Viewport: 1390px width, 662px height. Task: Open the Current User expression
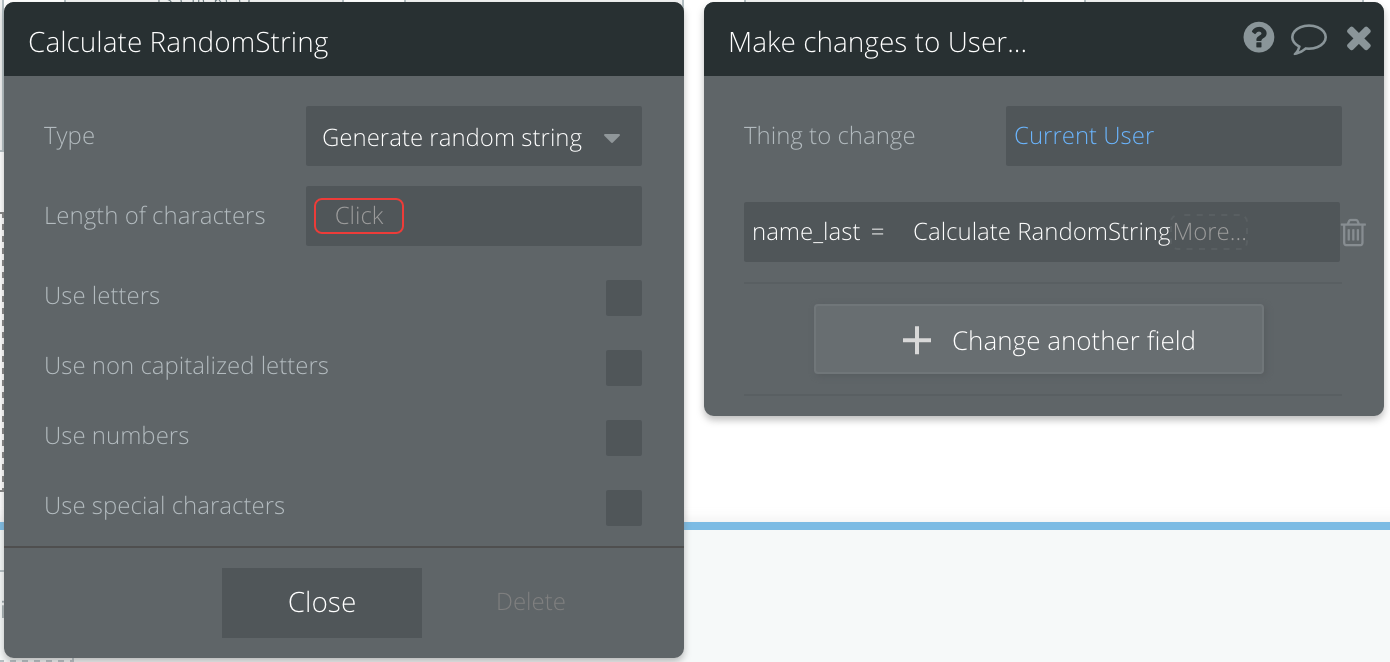click(x=1084, y=136)
